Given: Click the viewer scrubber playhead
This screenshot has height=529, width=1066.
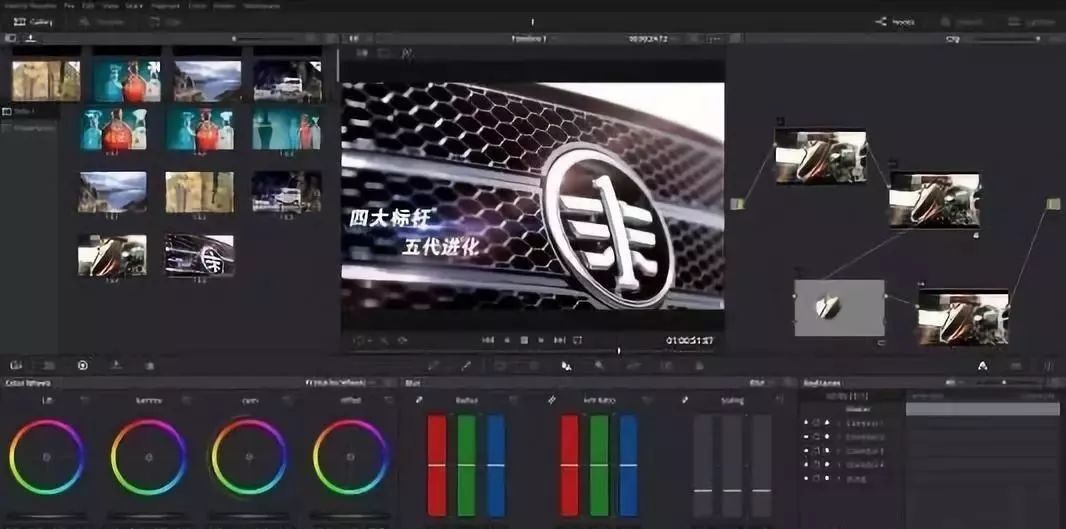Looking at the screenshot, I should (619, 351).
